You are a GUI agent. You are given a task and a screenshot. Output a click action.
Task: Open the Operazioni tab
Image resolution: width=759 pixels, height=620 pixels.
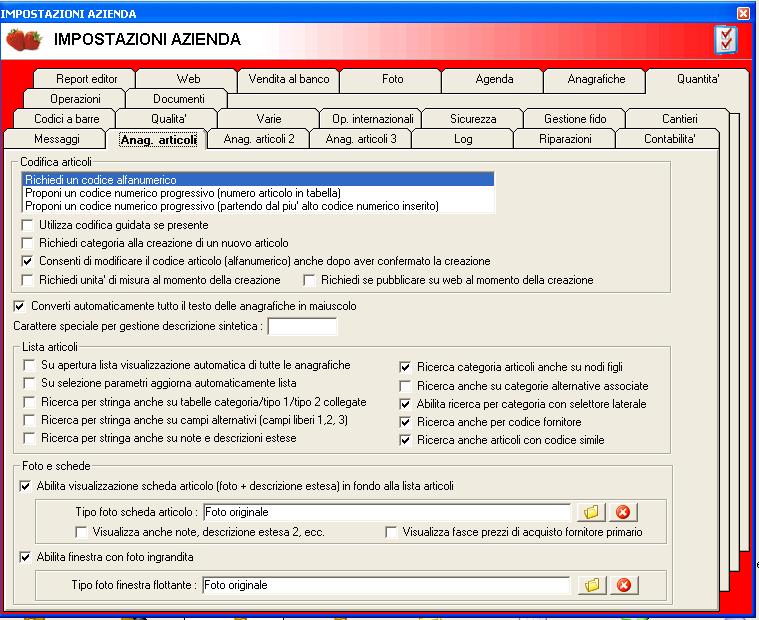click(x=76, y=99)
